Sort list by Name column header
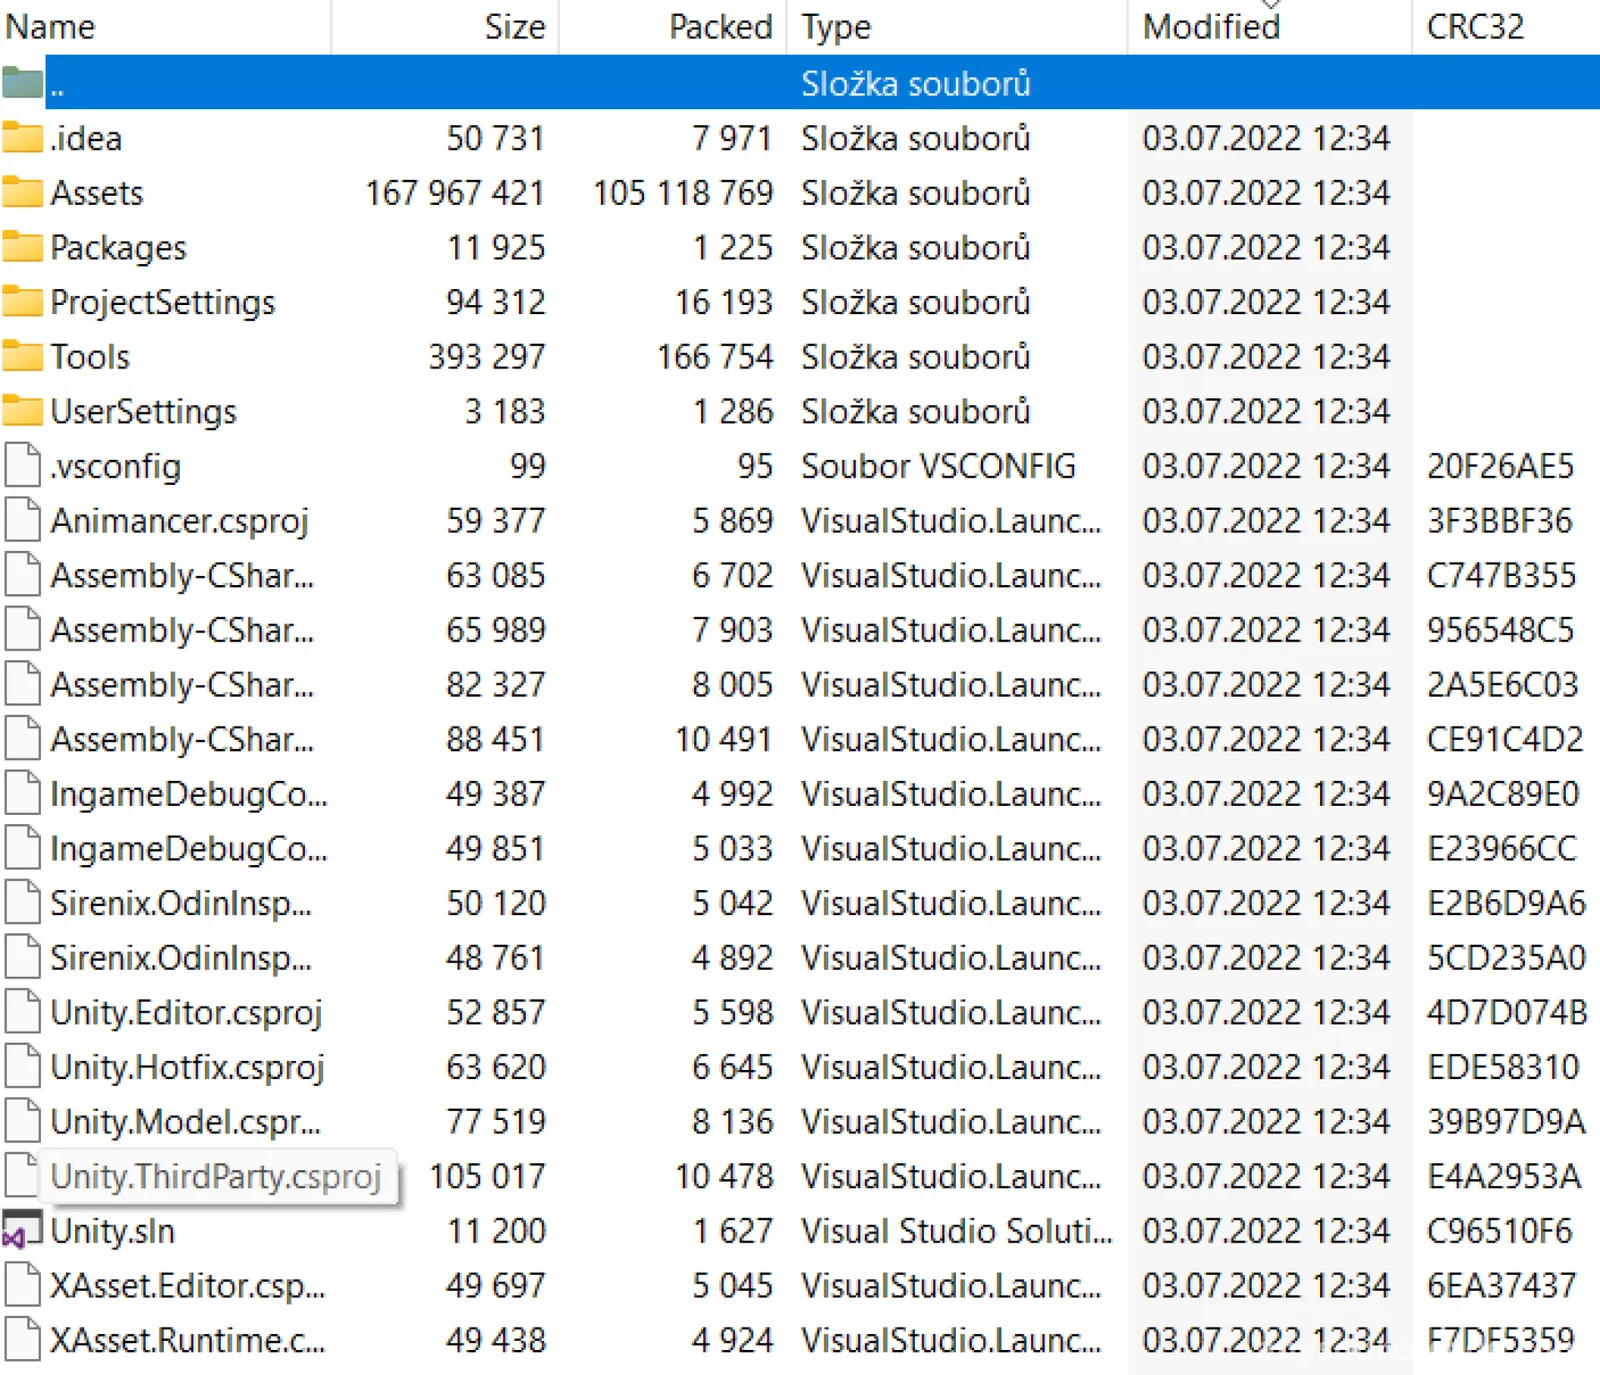Viewport: 1600px width, 1375px height. pyautogui.click(x=50, y=27)
